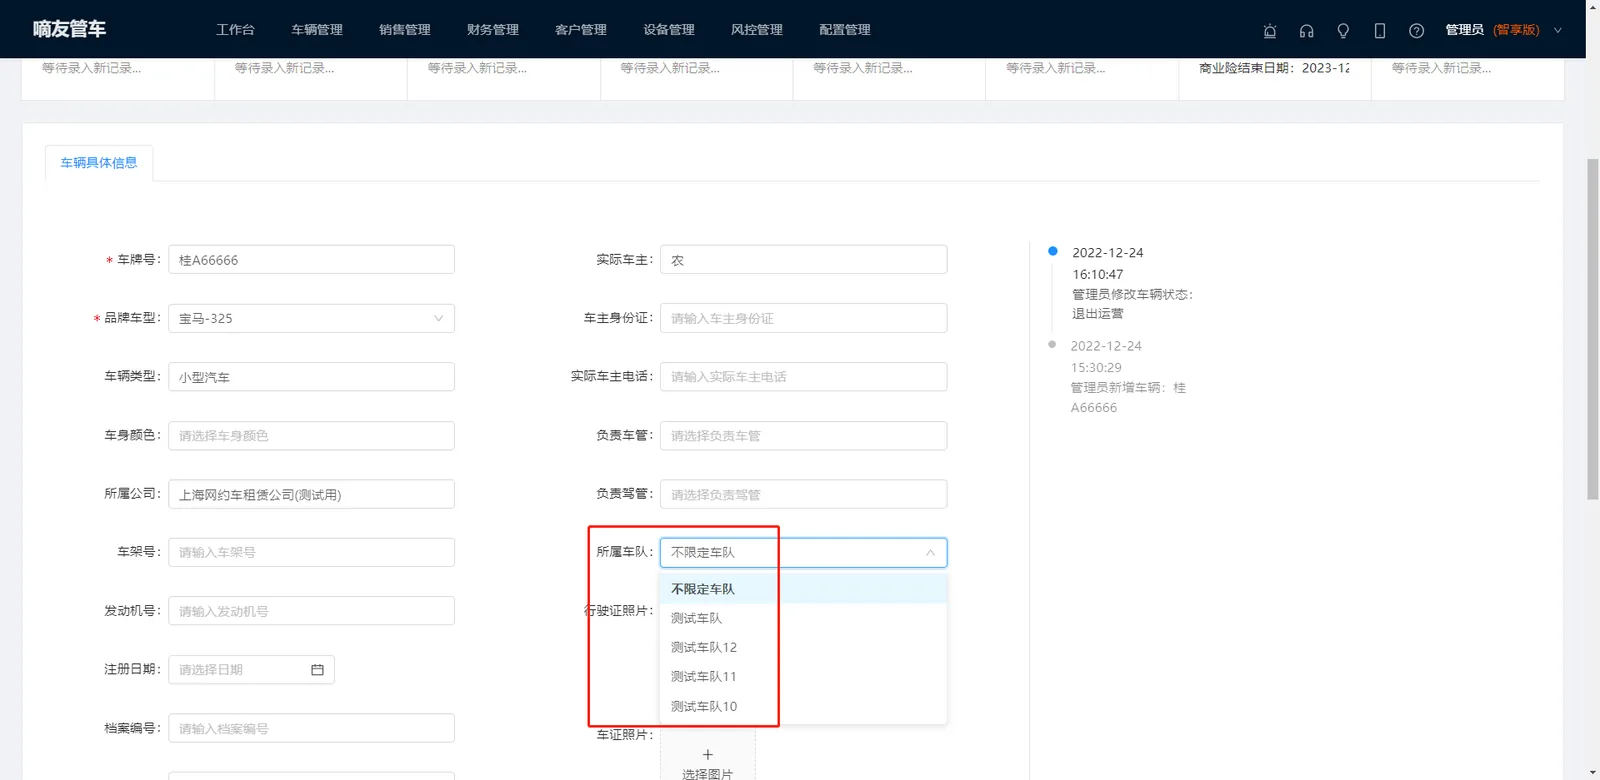This screenshot has width=1600, height=780.
Task: Open the 工作台 menu
Action: click(x=235, y=30)
